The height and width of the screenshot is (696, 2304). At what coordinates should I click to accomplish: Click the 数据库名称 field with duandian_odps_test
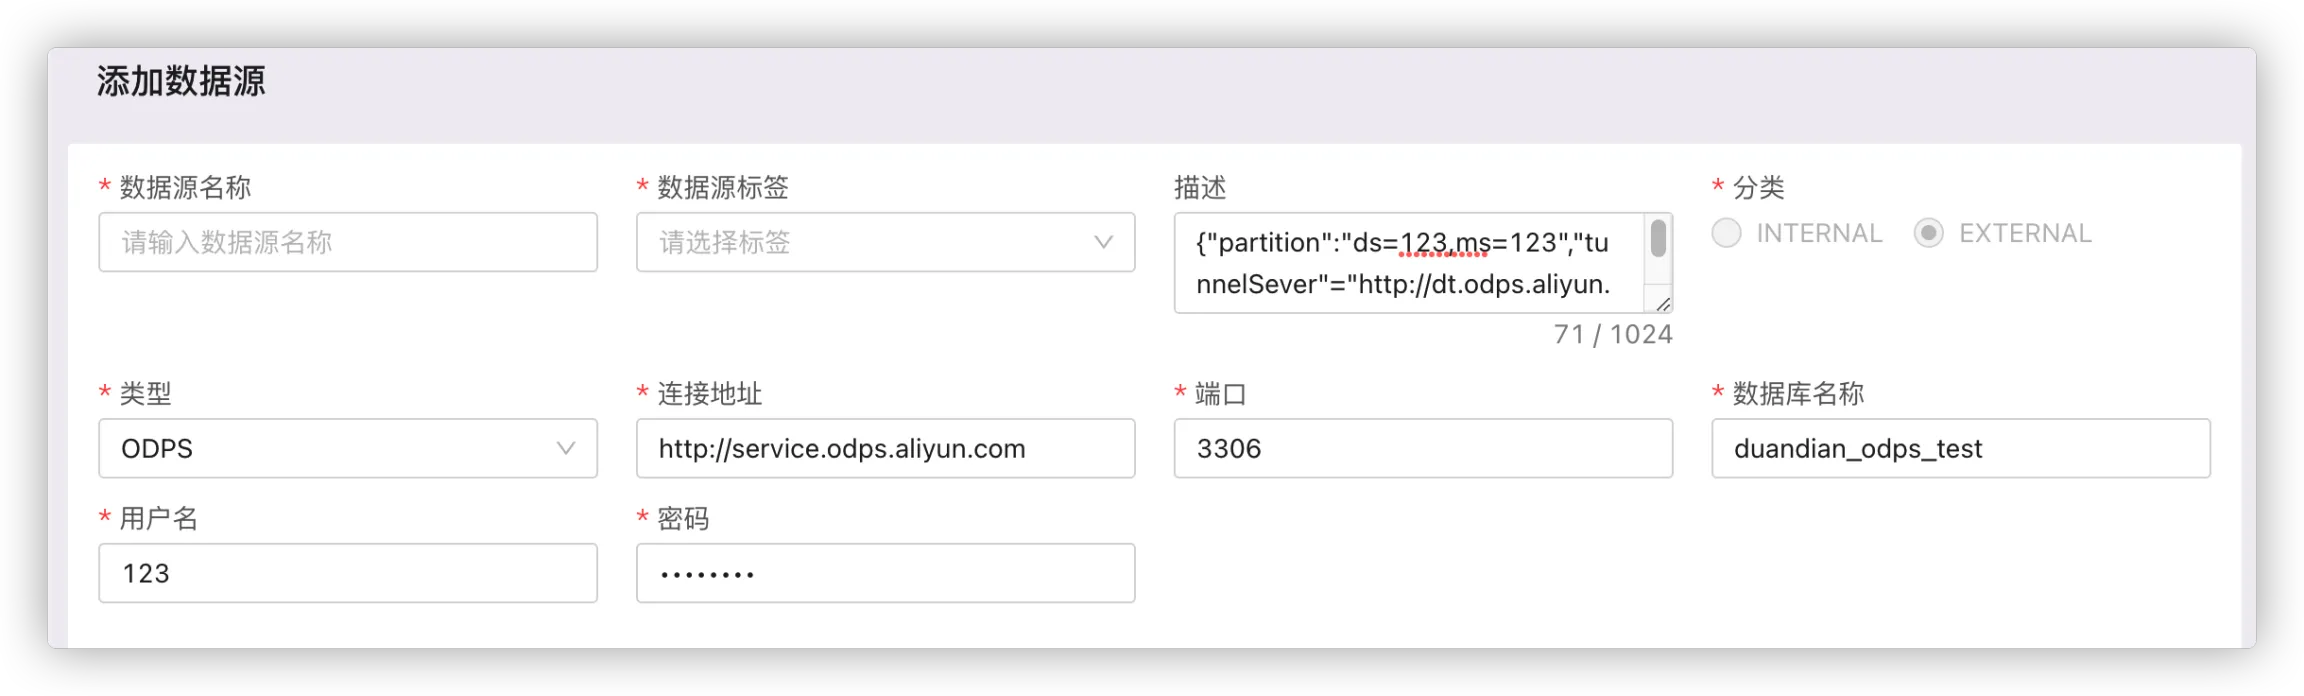(1960, 448)
